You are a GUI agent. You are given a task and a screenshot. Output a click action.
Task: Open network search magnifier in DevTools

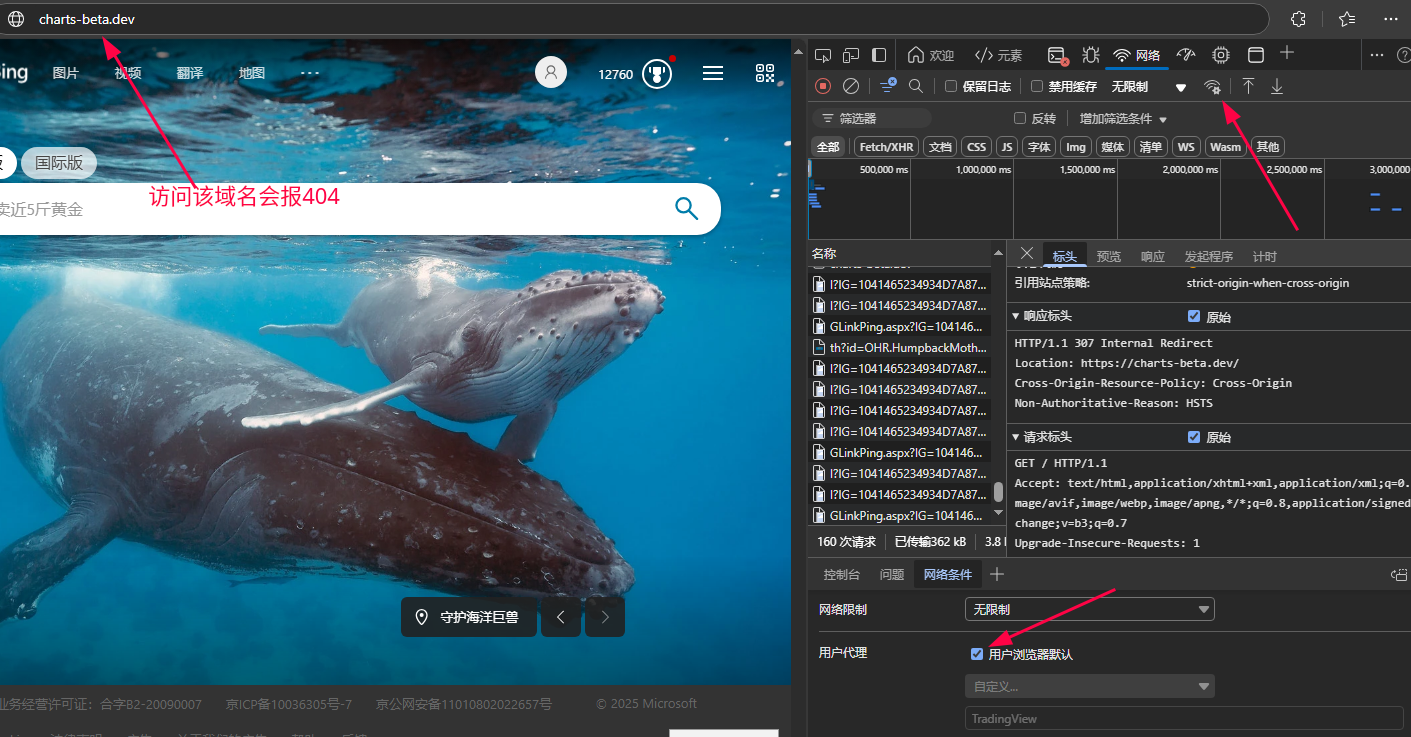(915, 87)
